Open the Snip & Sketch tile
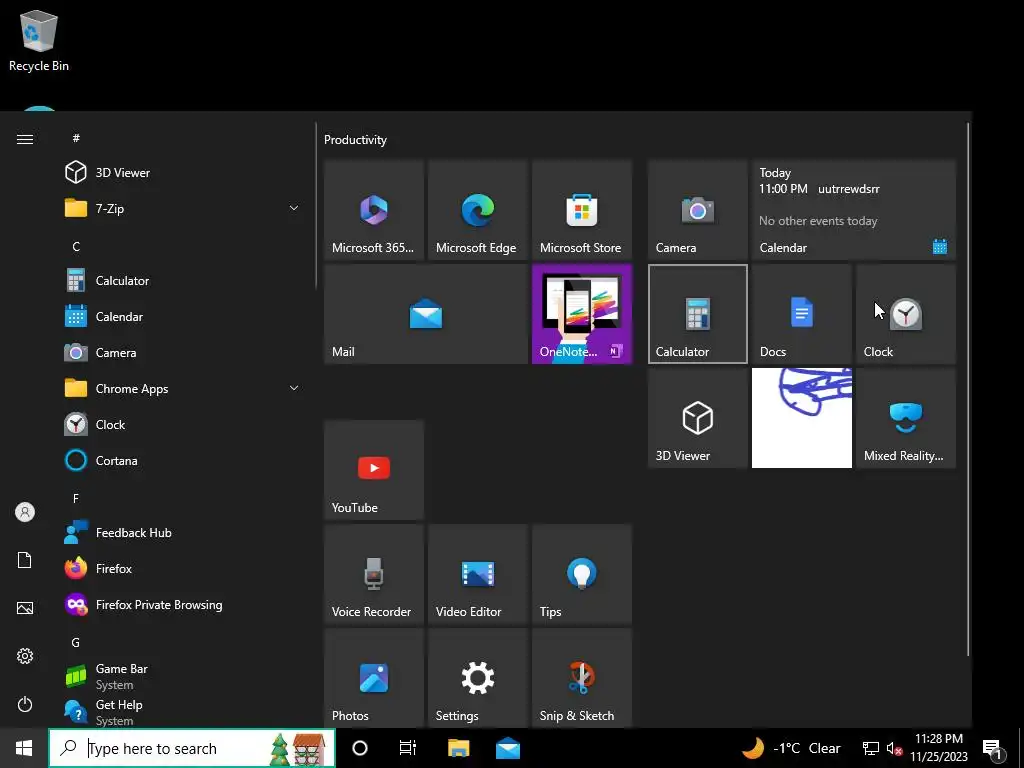The width and height of the screenshot is (1024, 768). (x=582, y=678)
